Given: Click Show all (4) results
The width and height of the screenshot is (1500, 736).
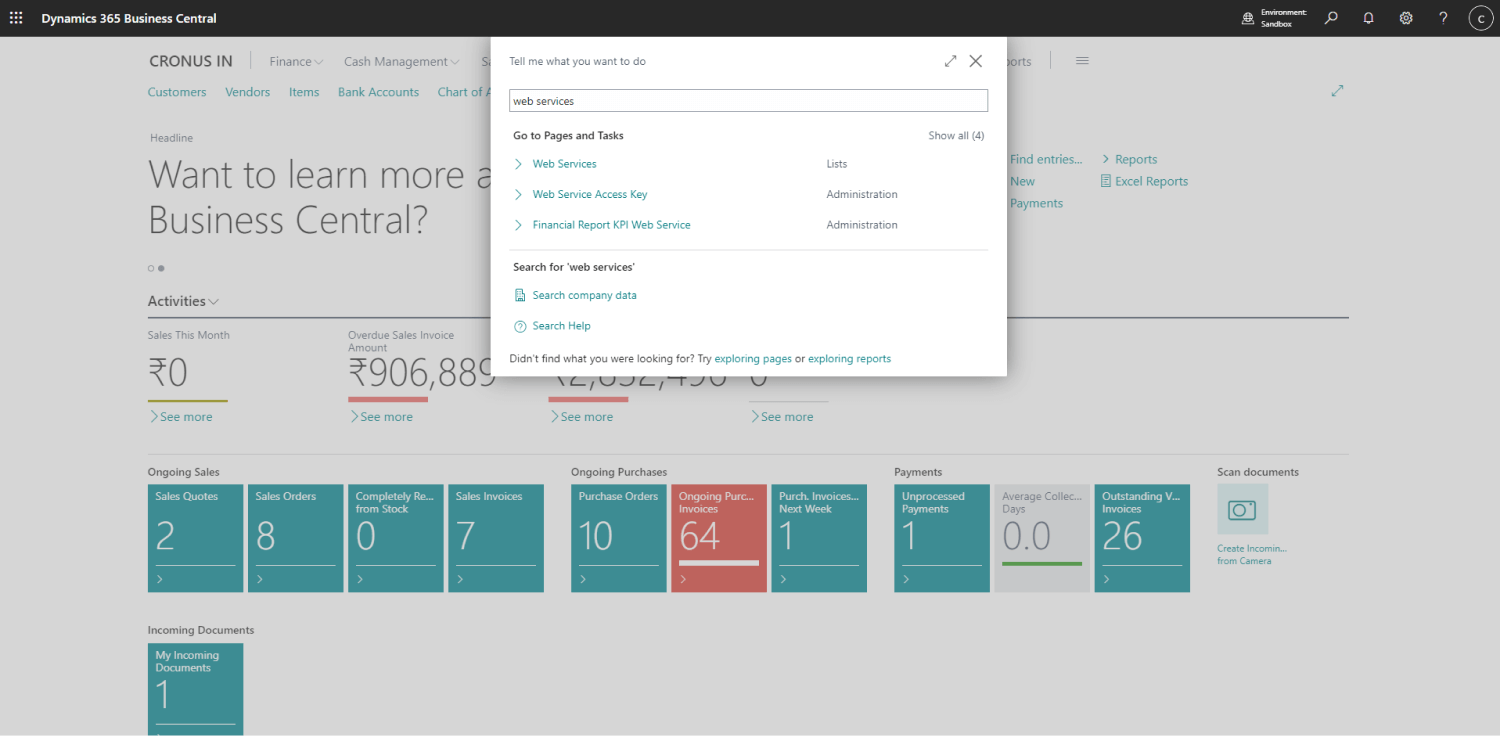Looking at the screenshot, I should point(956,136).
